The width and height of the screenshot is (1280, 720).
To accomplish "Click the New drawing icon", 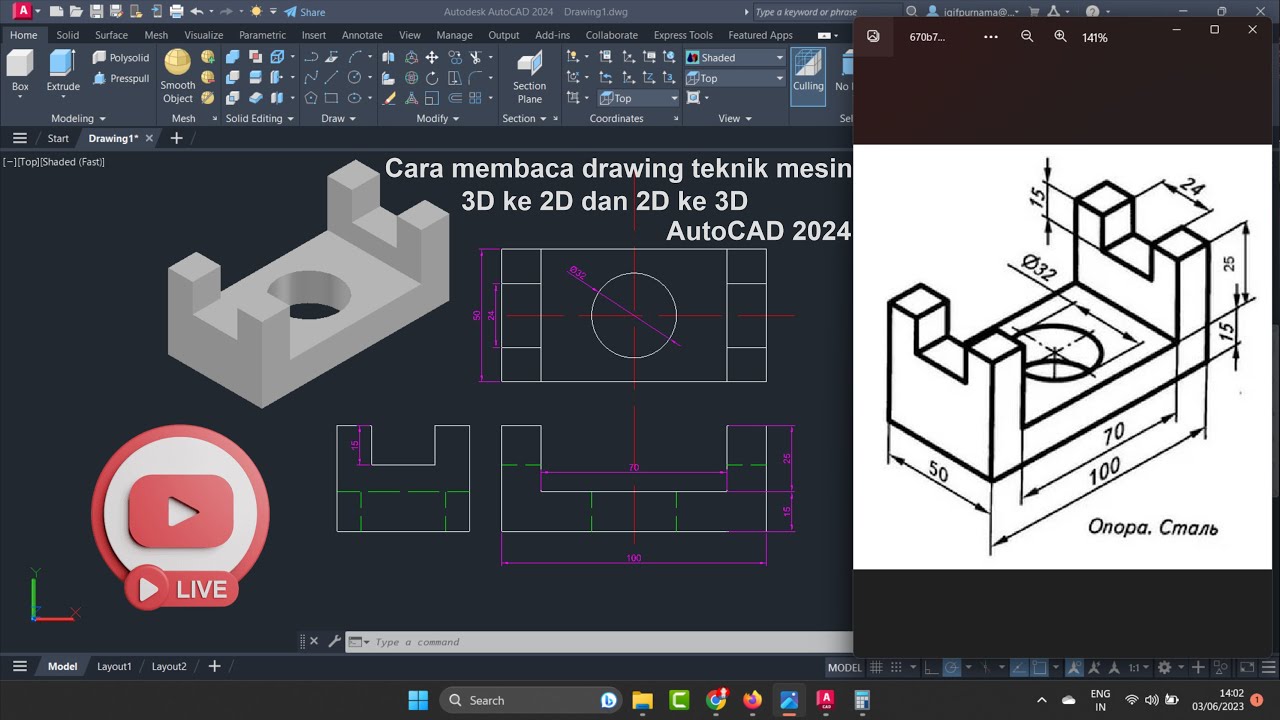I will [x=56, y=12].
